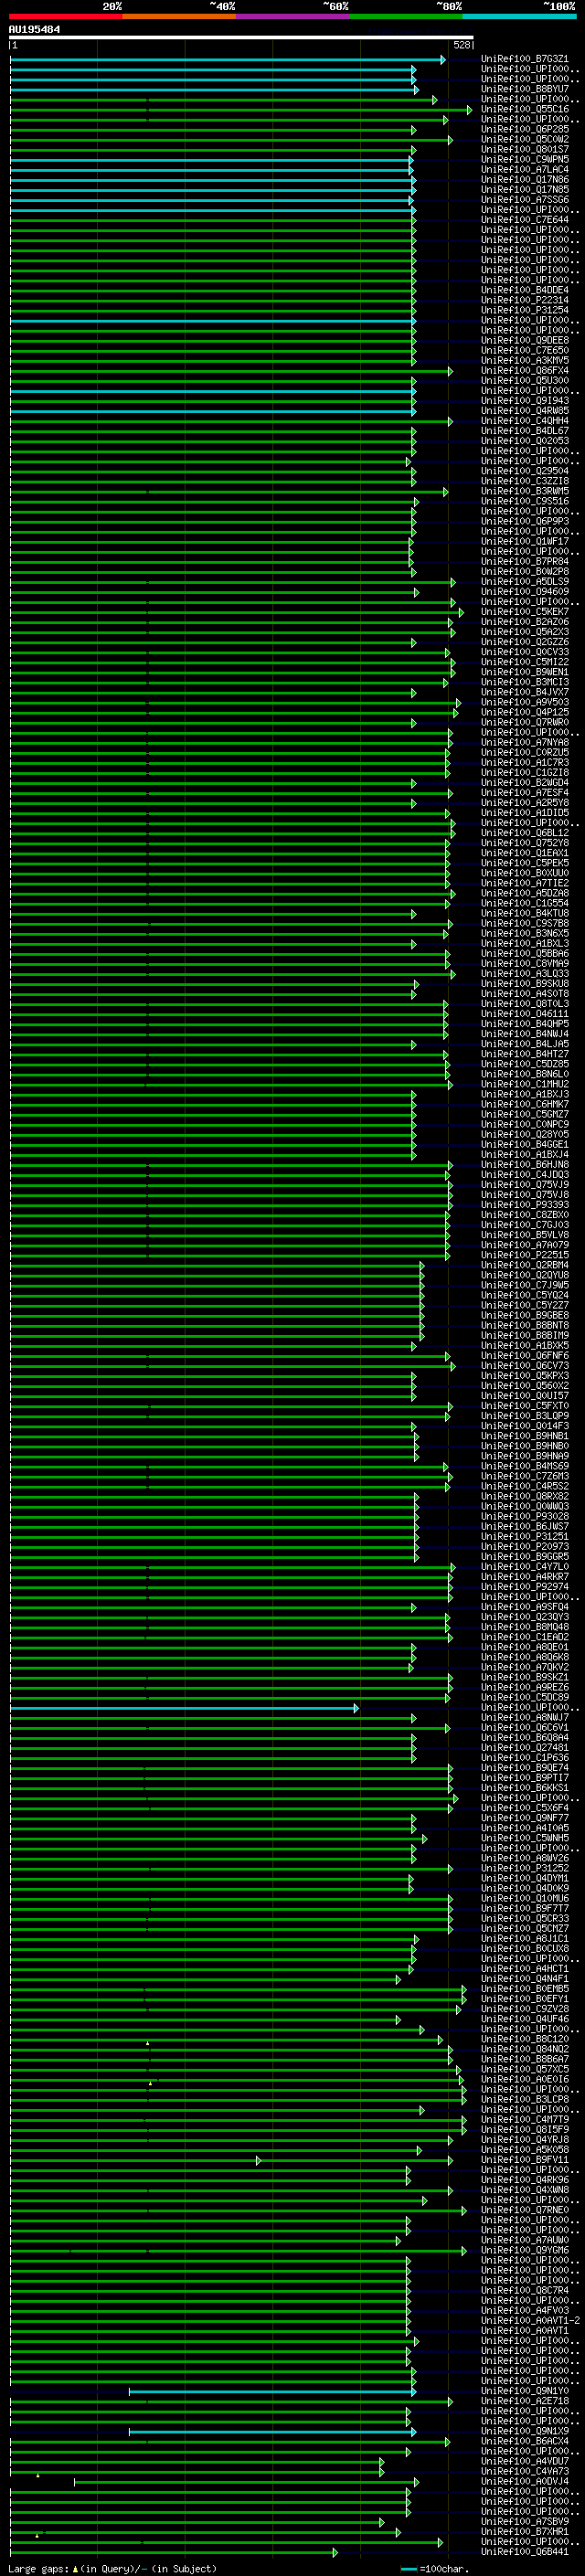The height and width of the screenshot is (2576, 585).
Task: Select hit UniRef100_P22515
Action: (x=525, y=1254)
